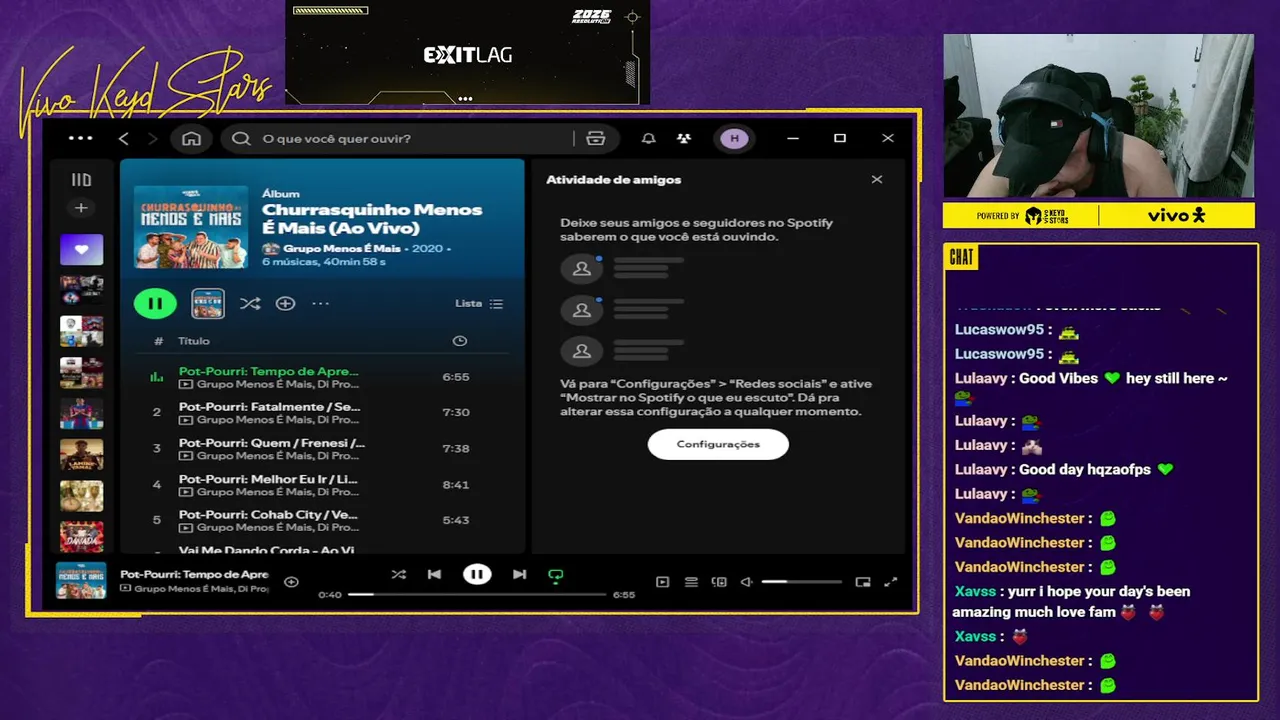
Task: Click the duration clock column header
Action: click(459, 341)
